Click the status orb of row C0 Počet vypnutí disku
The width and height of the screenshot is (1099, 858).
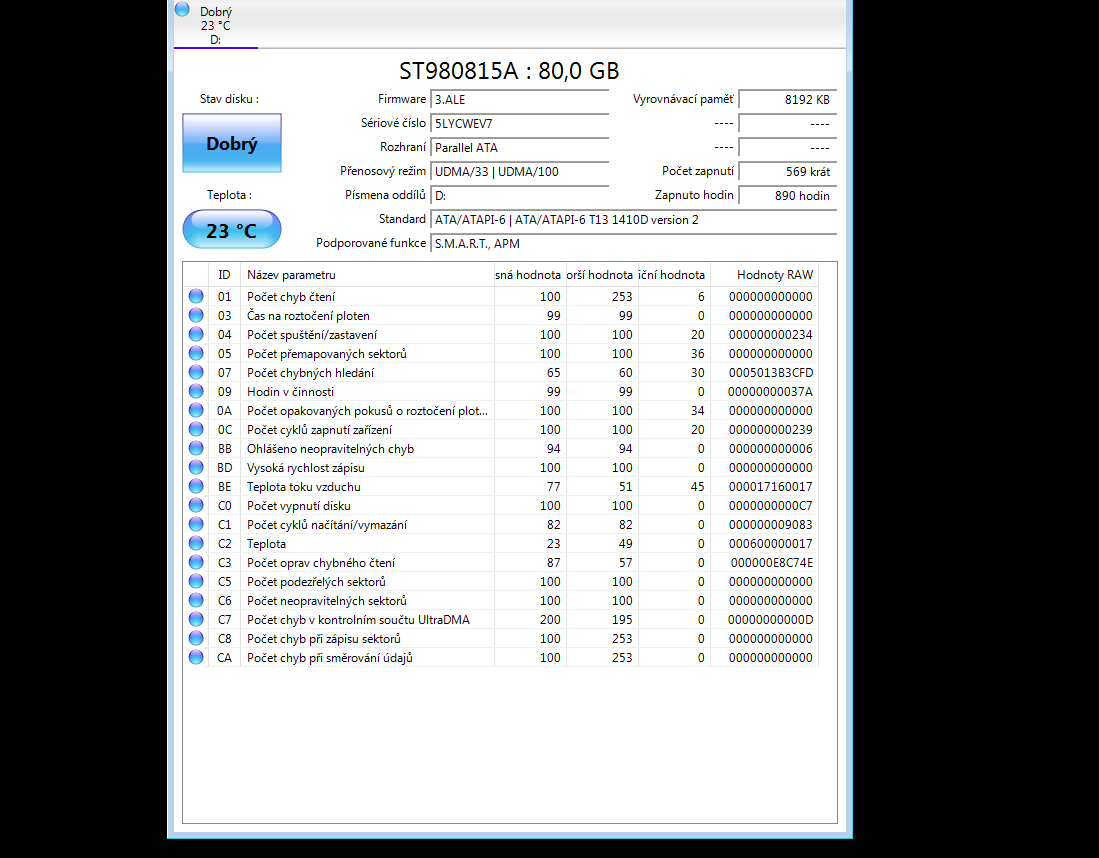(x=196, y=505)
